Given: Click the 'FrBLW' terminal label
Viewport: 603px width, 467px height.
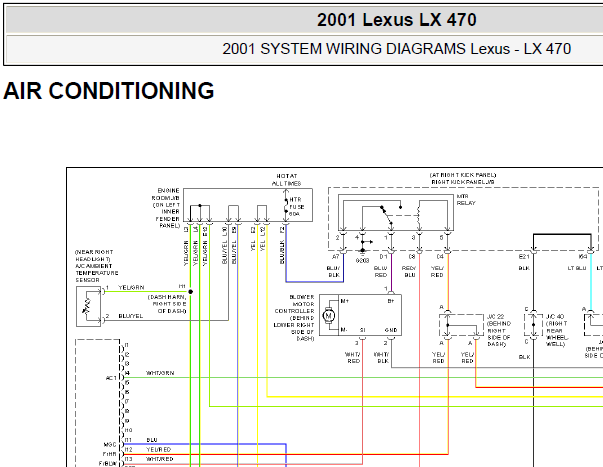Looking at the screenshot, I should pos(108,464).
